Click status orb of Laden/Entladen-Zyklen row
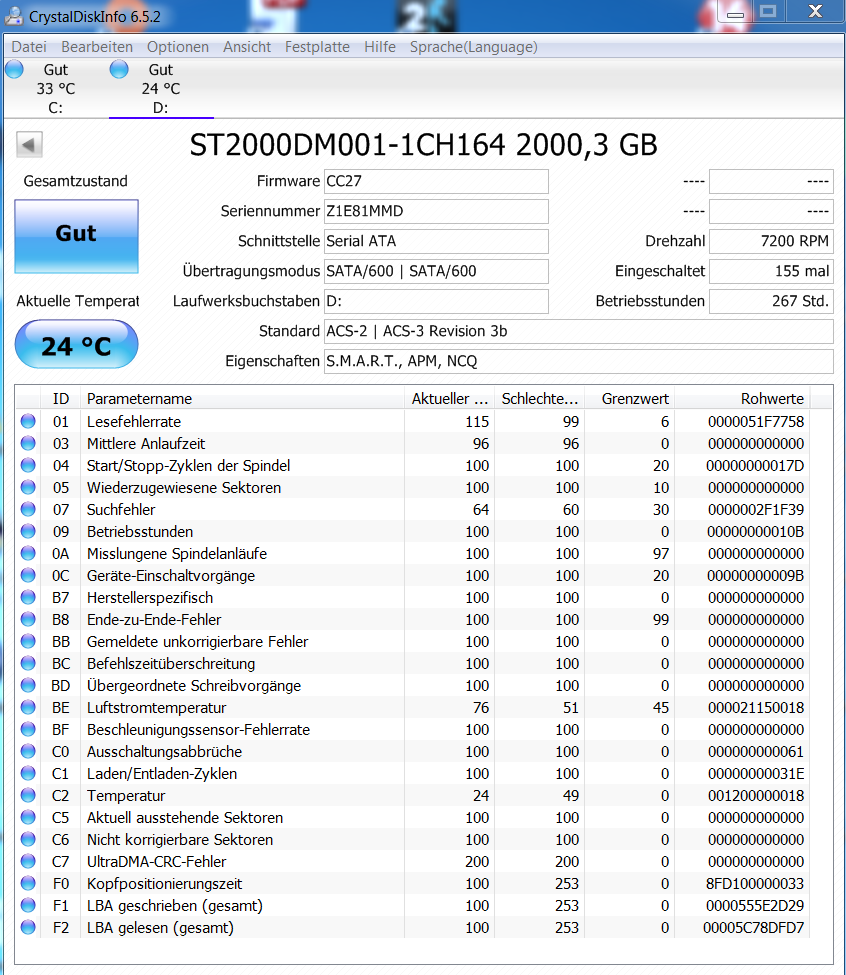Viewport: 846px width, 975px height. (x=28, y=773)
